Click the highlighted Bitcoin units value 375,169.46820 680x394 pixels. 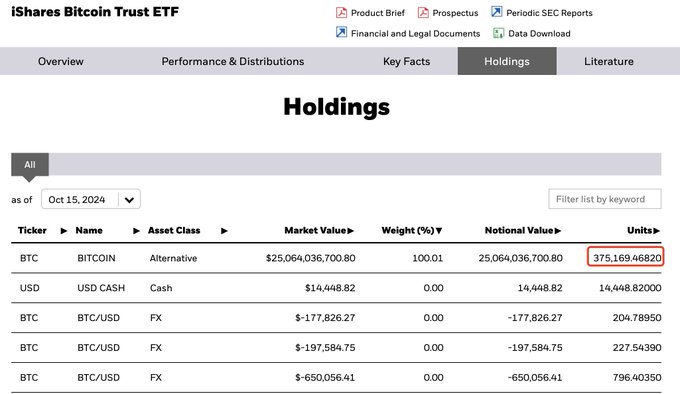click(x=625, y=257)
